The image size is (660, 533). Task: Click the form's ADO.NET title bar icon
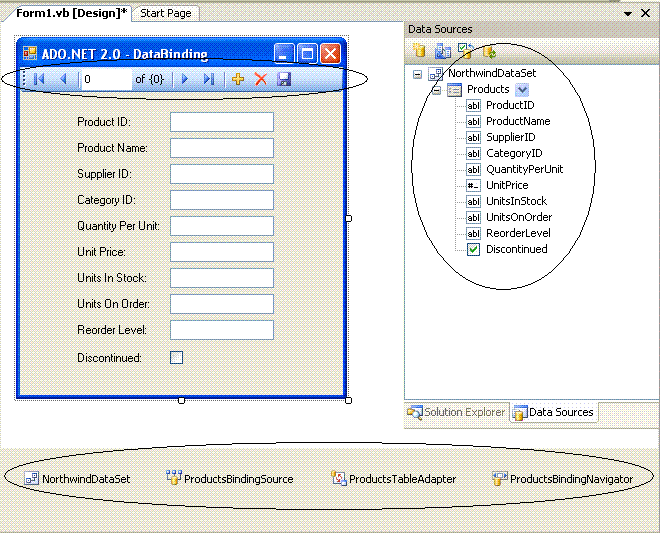pos(30,53)
